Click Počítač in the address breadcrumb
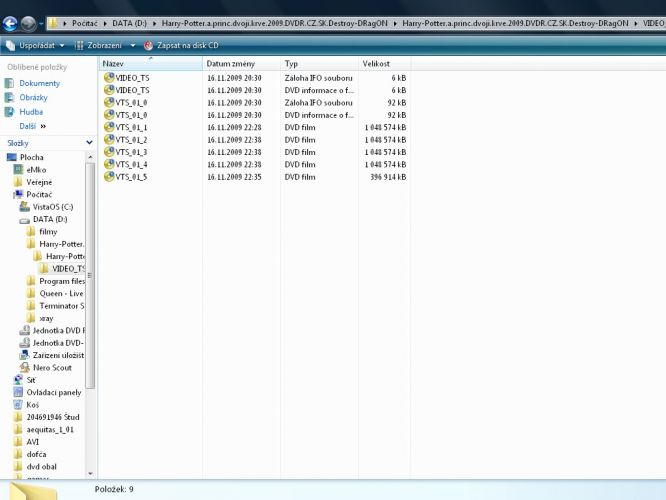 click(x=85, y=23)
